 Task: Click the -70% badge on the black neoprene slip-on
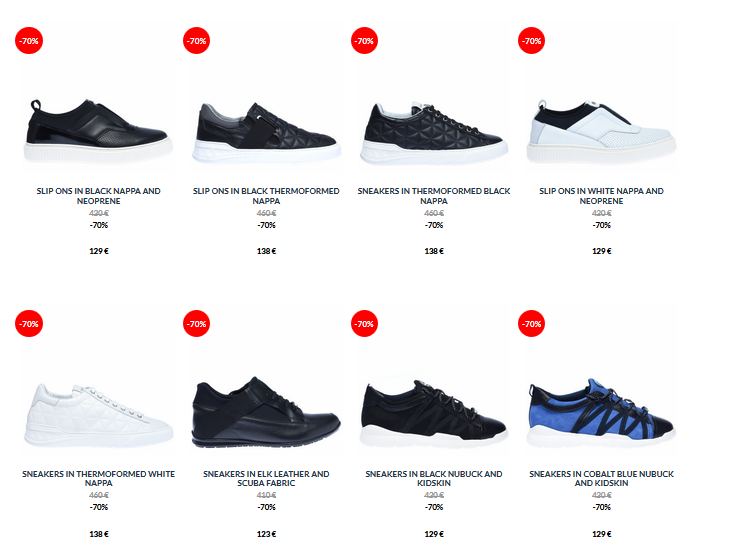tap(29, 41)
